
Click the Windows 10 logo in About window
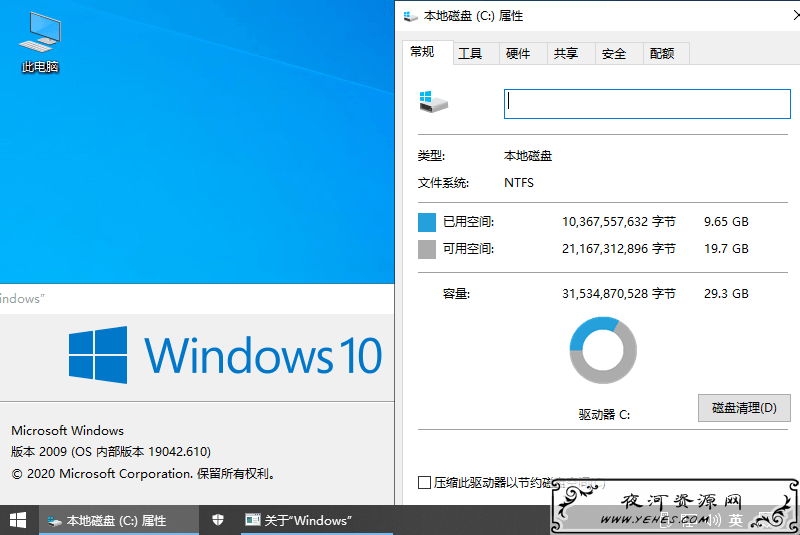(x=225, y=355)
